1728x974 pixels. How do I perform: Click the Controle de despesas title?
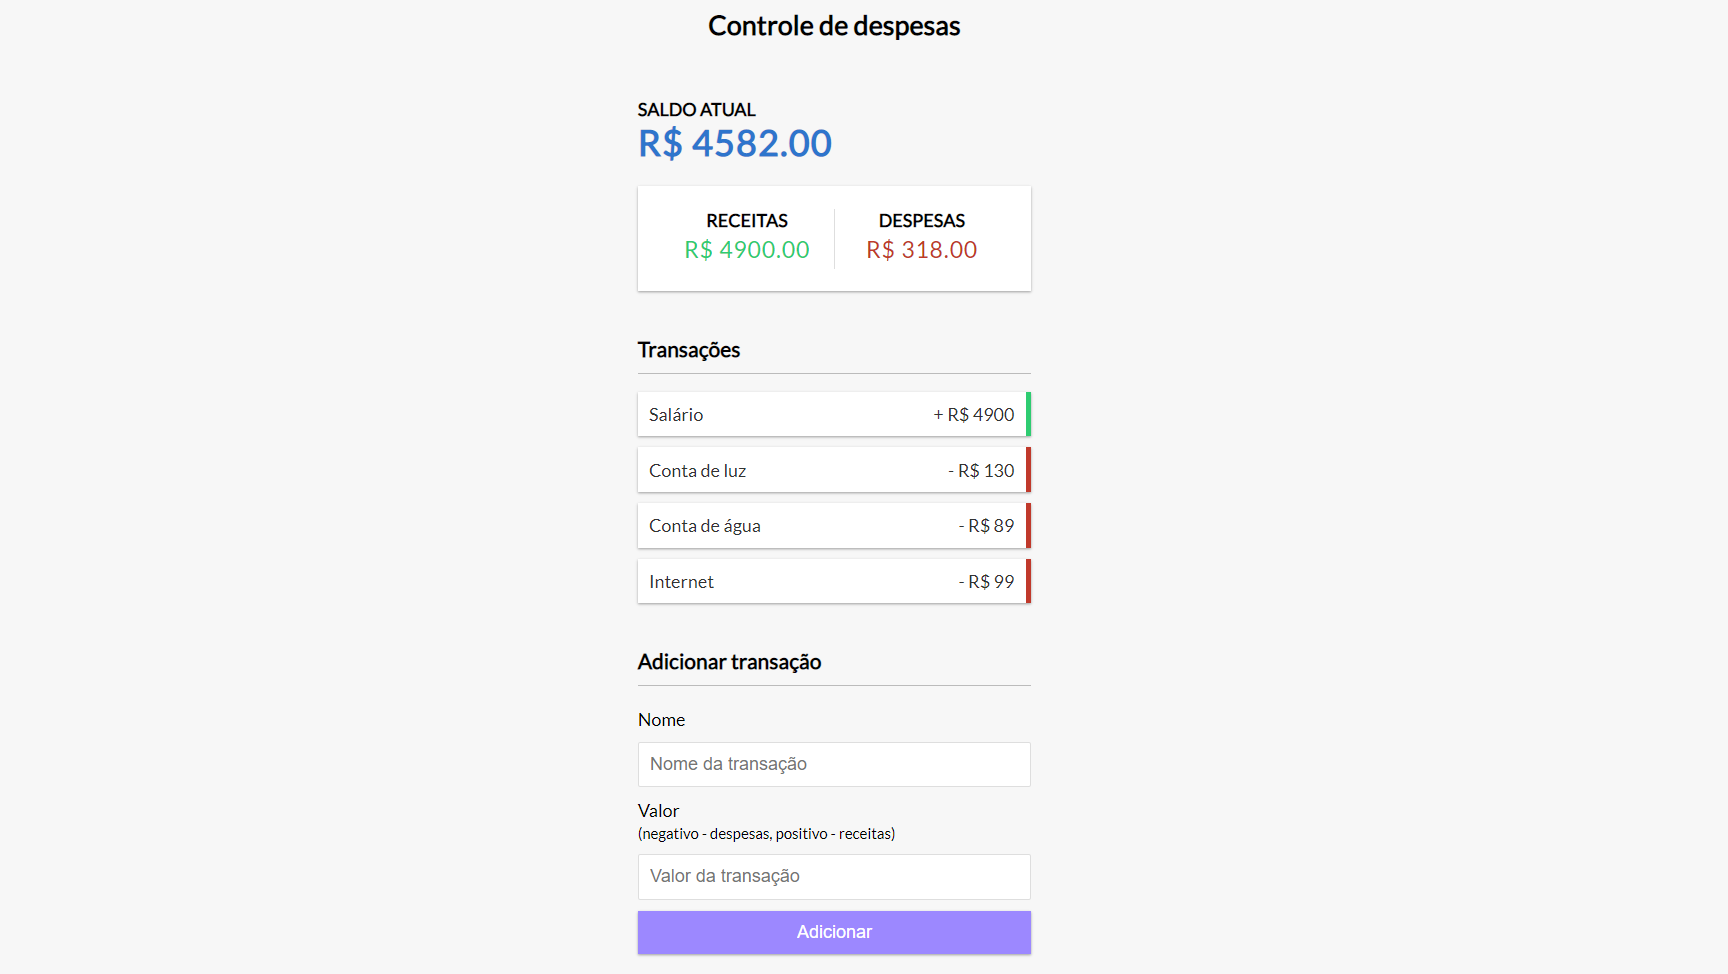[834, 26]
